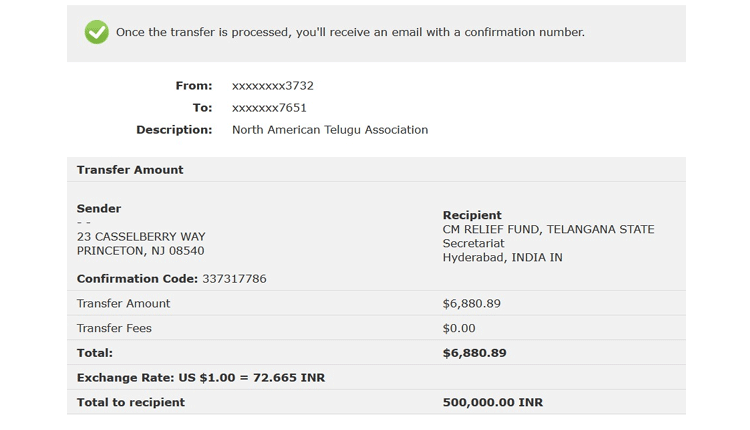Select the 500,000.00 INR recipient total
This screenshot has width=750, height=430.
pyautogui.click(x=492, y=403)
